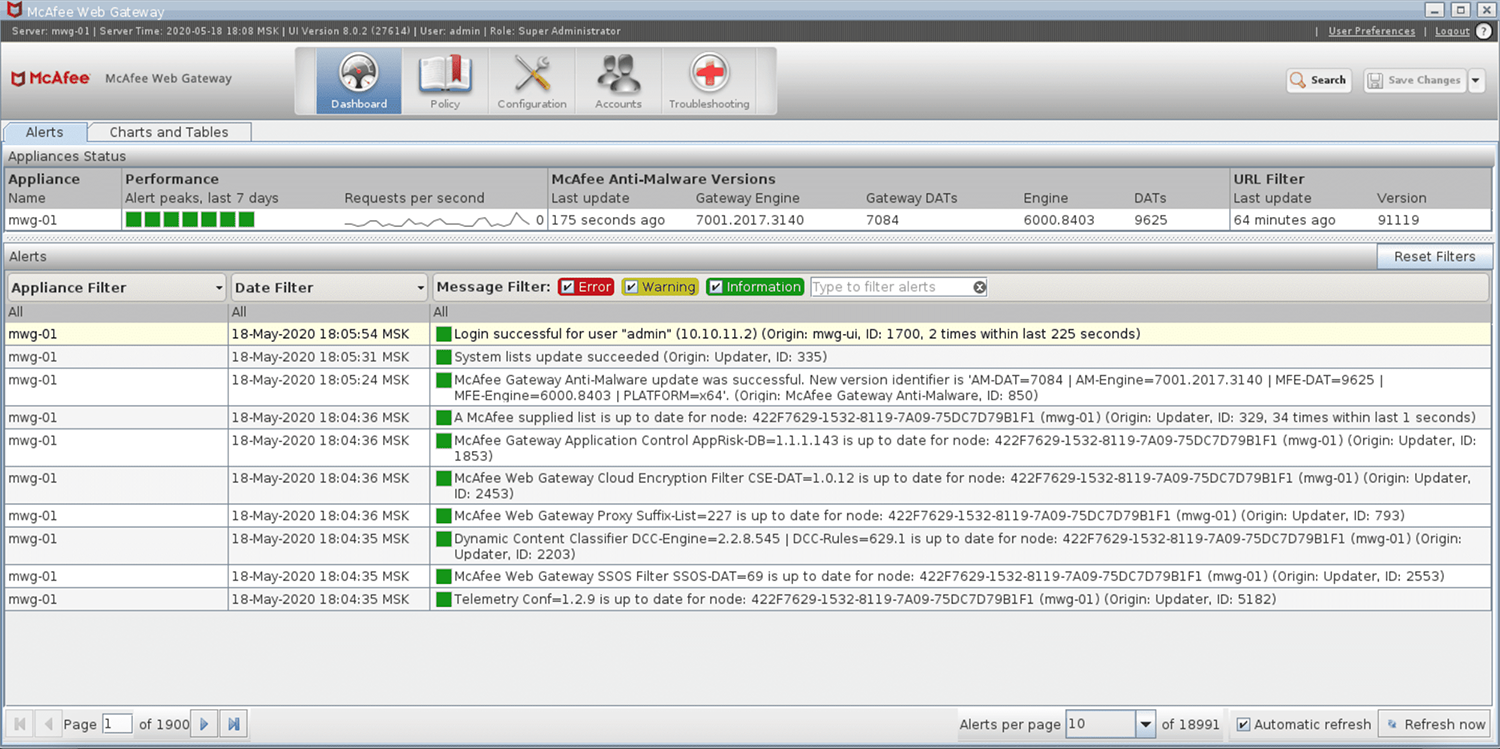The width and height of the screenshot is (1500, 749).
Task: Select the 'Cloud Encryption Filter CSE-DAT=1.0.12' alert message
Action: [960, 486]
